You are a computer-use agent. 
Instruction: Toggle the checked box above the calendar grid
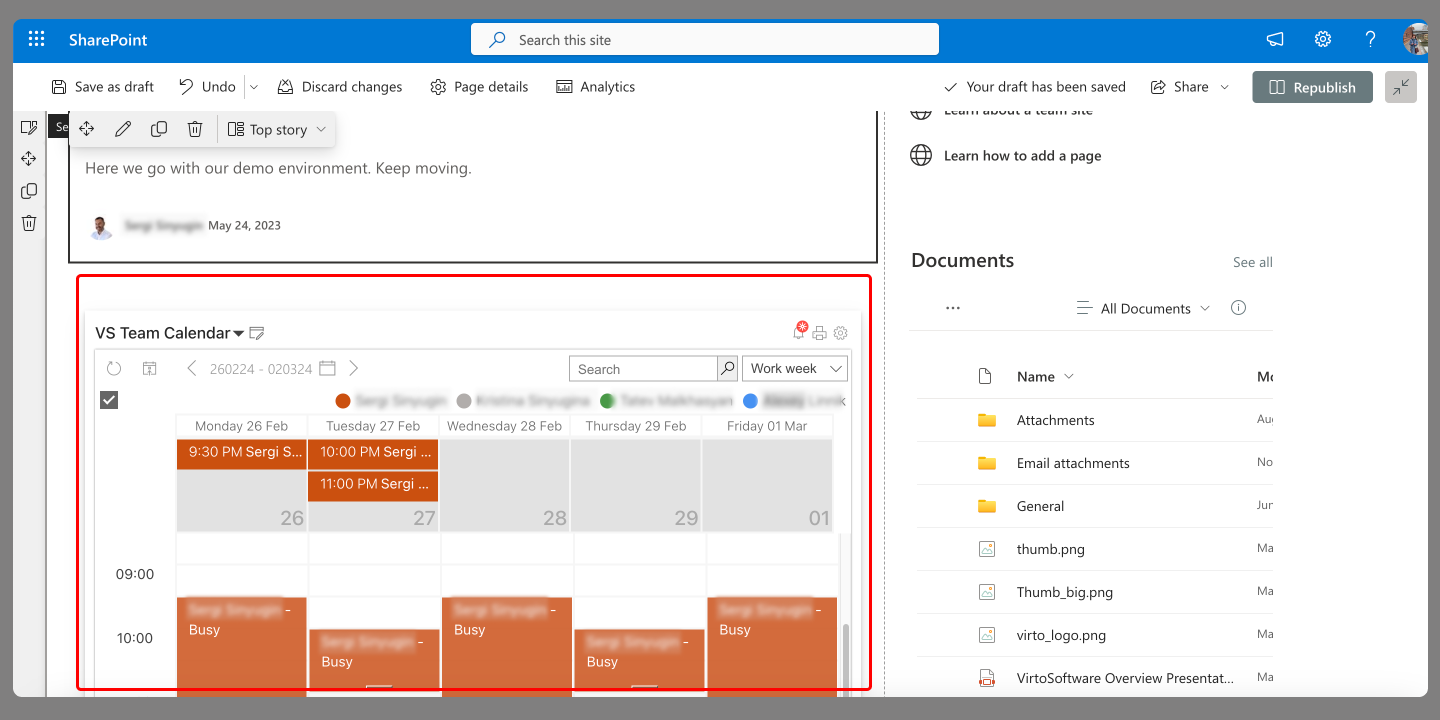click(x=110, y=400)
